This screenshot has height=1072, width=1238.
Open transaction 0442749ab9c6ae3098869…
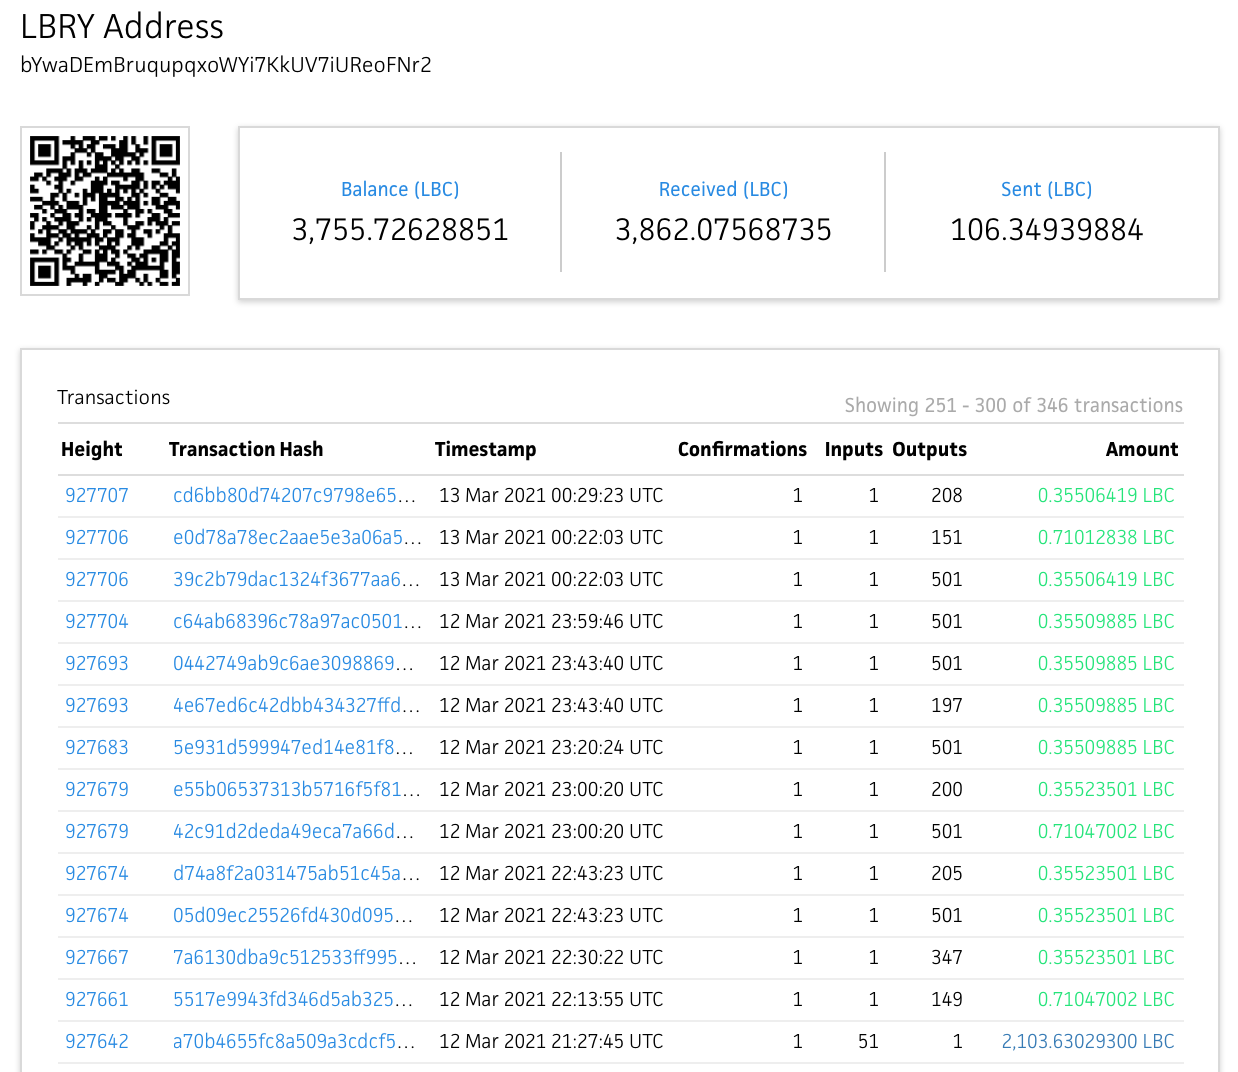[x=293, y=663]
